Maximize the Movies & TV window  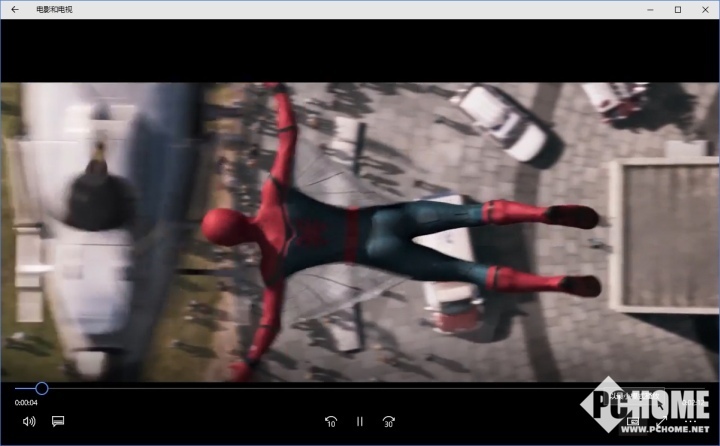click(x=677, y=10)
